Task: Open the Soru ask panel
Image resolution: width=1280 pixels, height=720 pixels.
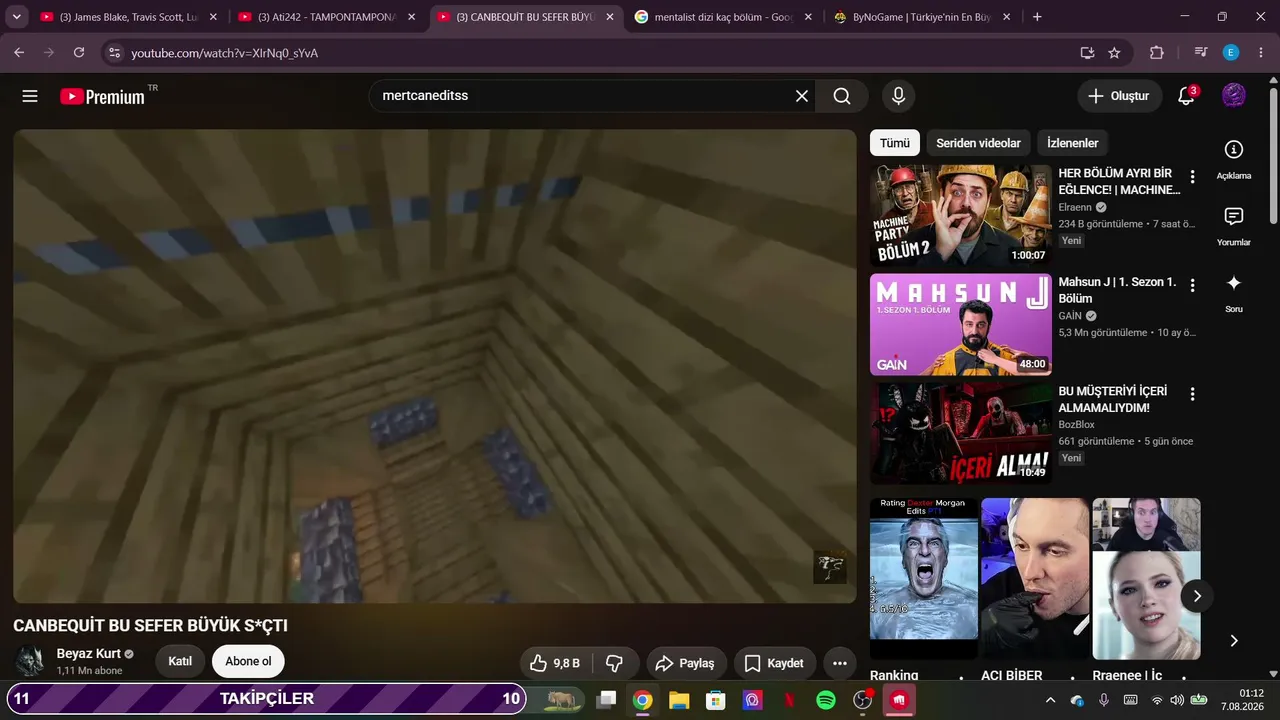Action: [1234, 294]
